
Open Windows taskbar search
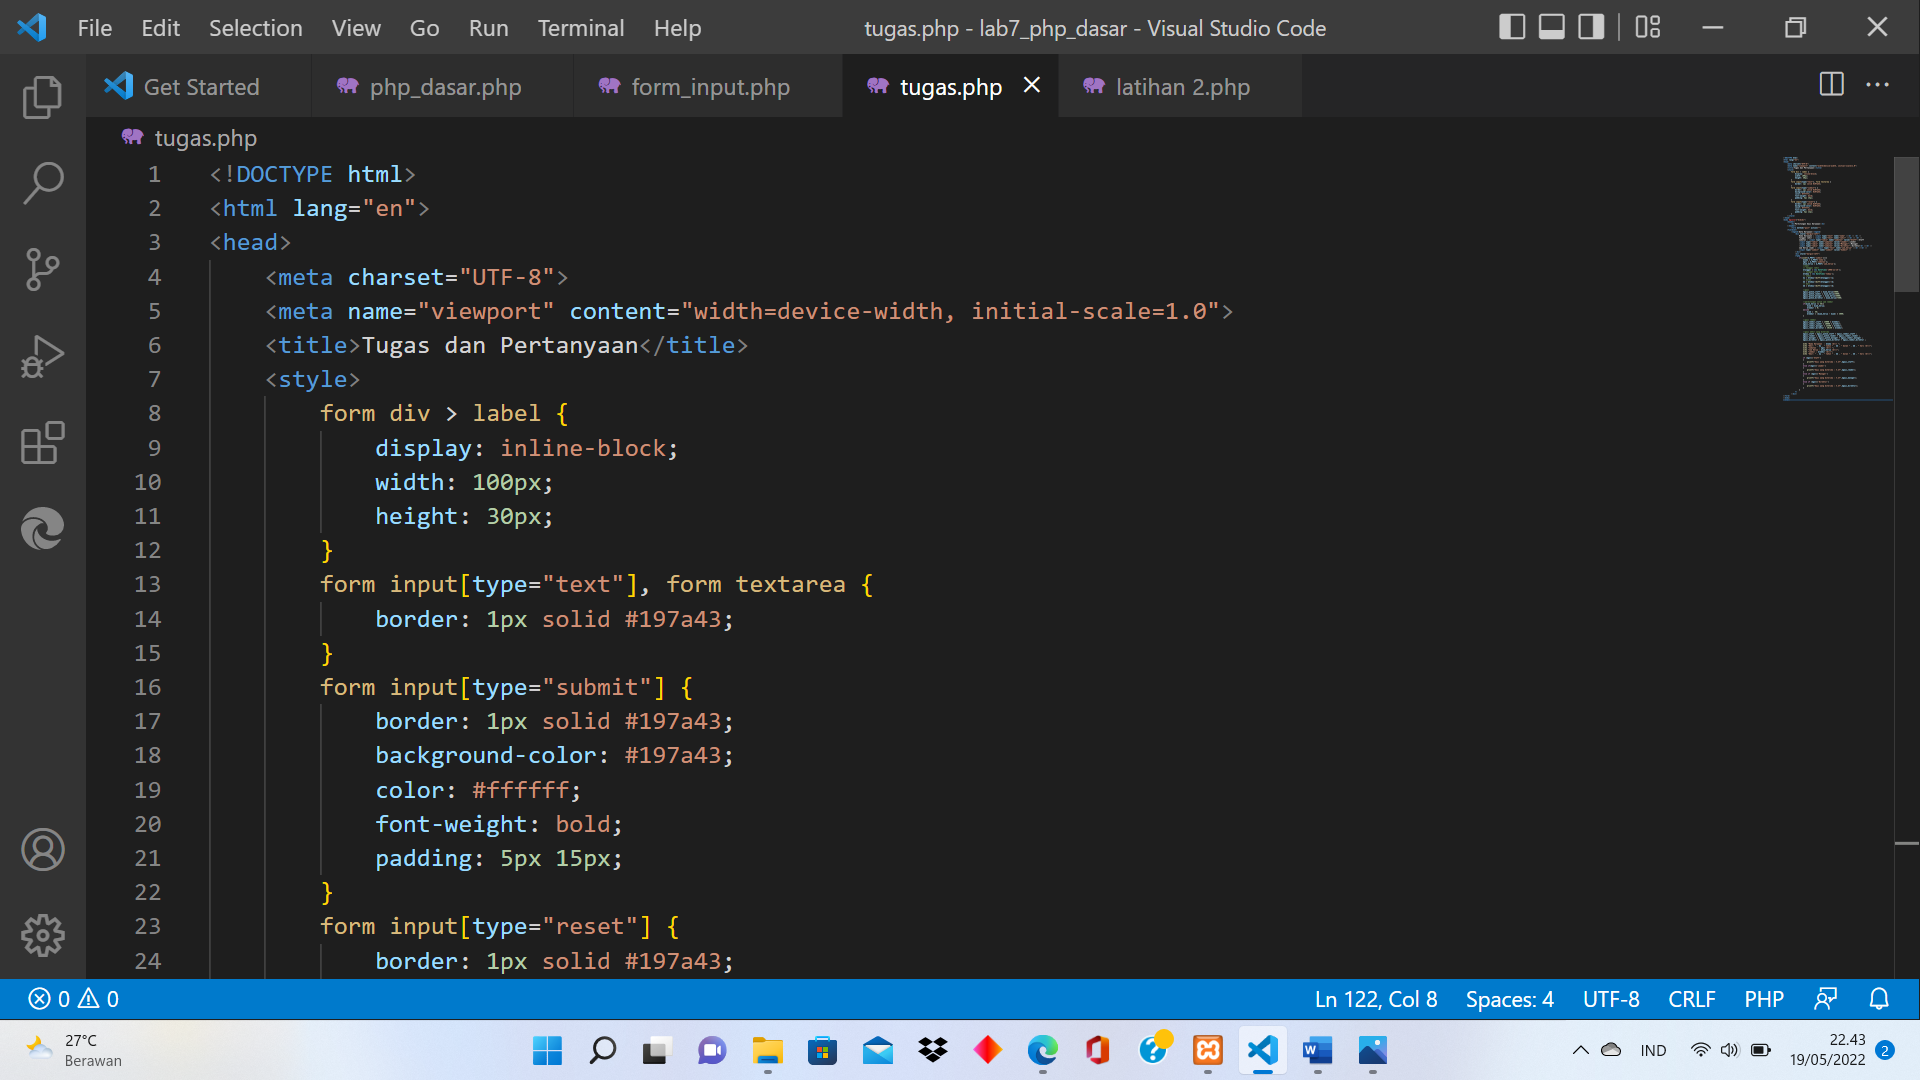(602, 1050)
